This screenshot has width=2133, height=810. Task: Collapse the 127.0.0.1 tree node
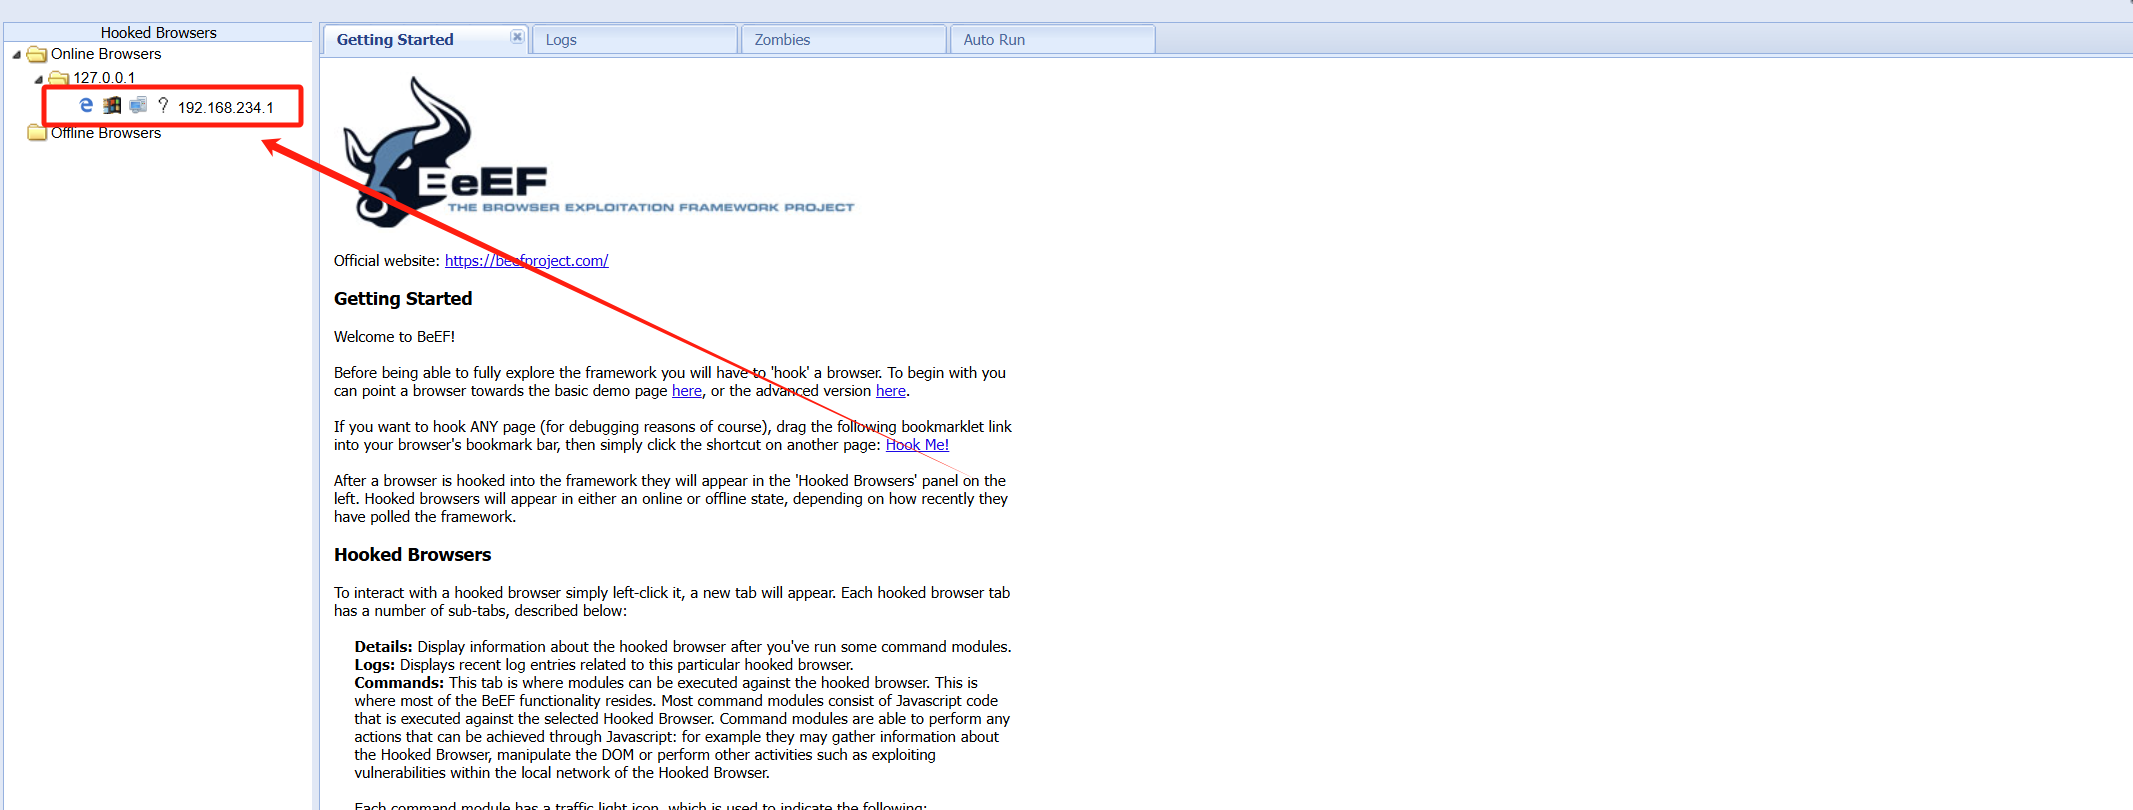click(x=38, y=79)
